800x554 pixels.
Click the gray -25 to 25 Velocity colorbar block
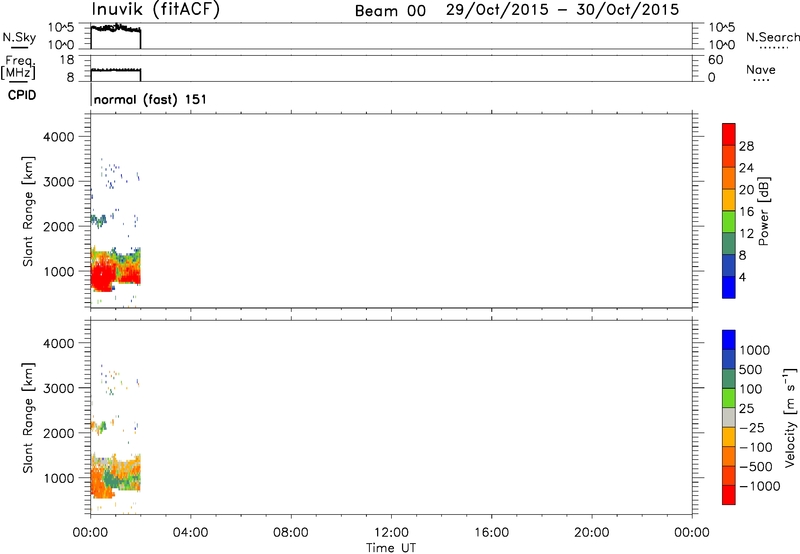tap(729, 417)
